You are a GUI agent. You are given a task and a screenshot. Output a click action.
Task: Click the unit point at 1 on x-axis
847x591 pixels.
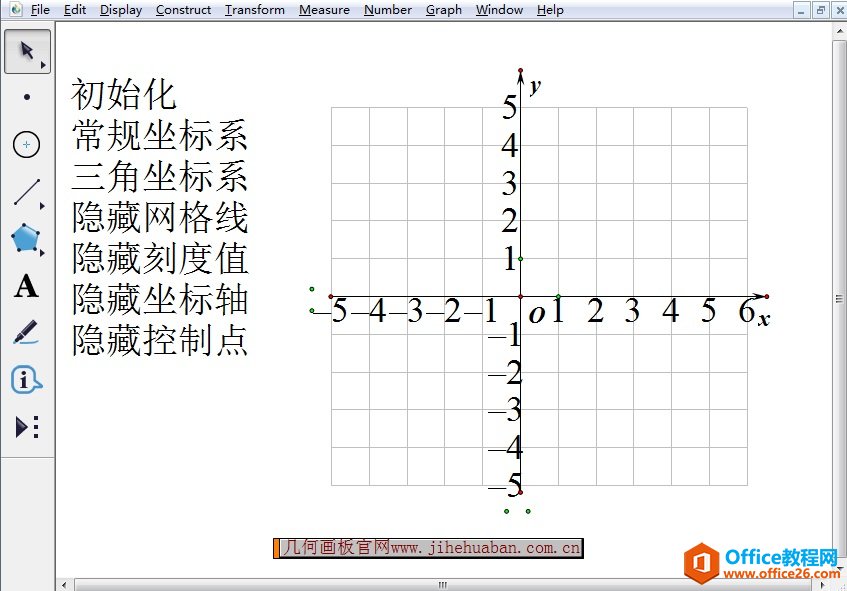tap(558, 297)
